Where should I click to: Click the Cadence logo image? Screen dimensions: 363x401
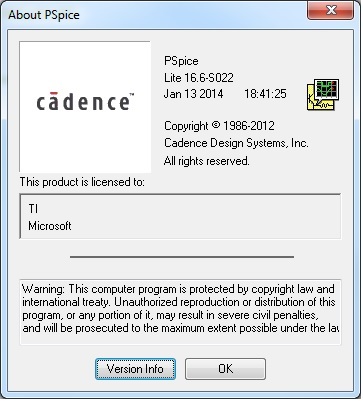click(85, 107)
